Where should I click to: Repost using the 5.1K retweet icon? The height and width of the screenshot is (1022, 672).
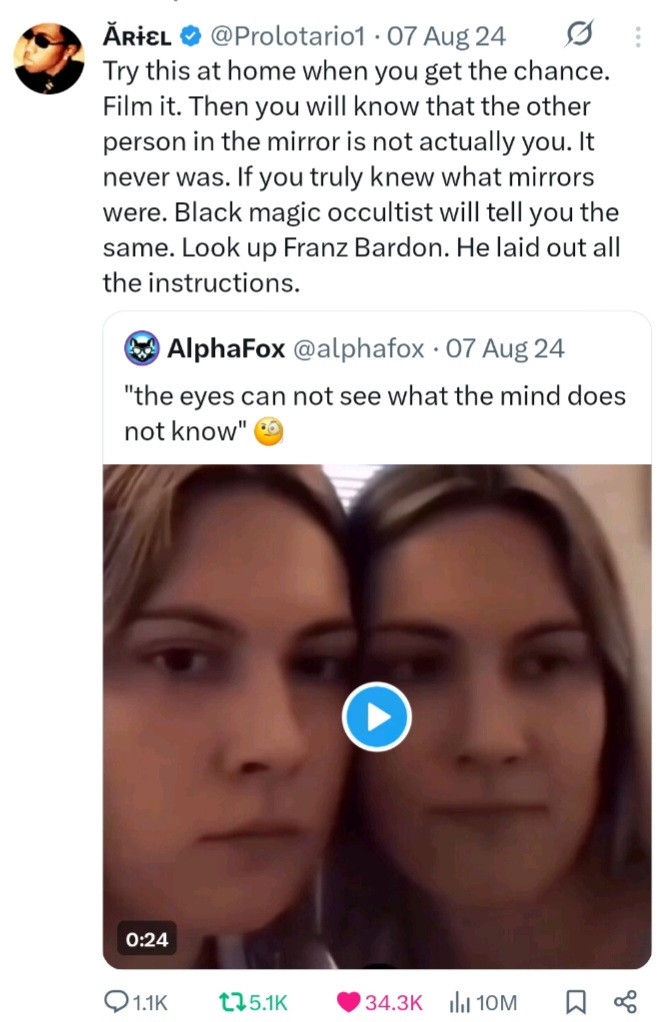click(253, 1002)
